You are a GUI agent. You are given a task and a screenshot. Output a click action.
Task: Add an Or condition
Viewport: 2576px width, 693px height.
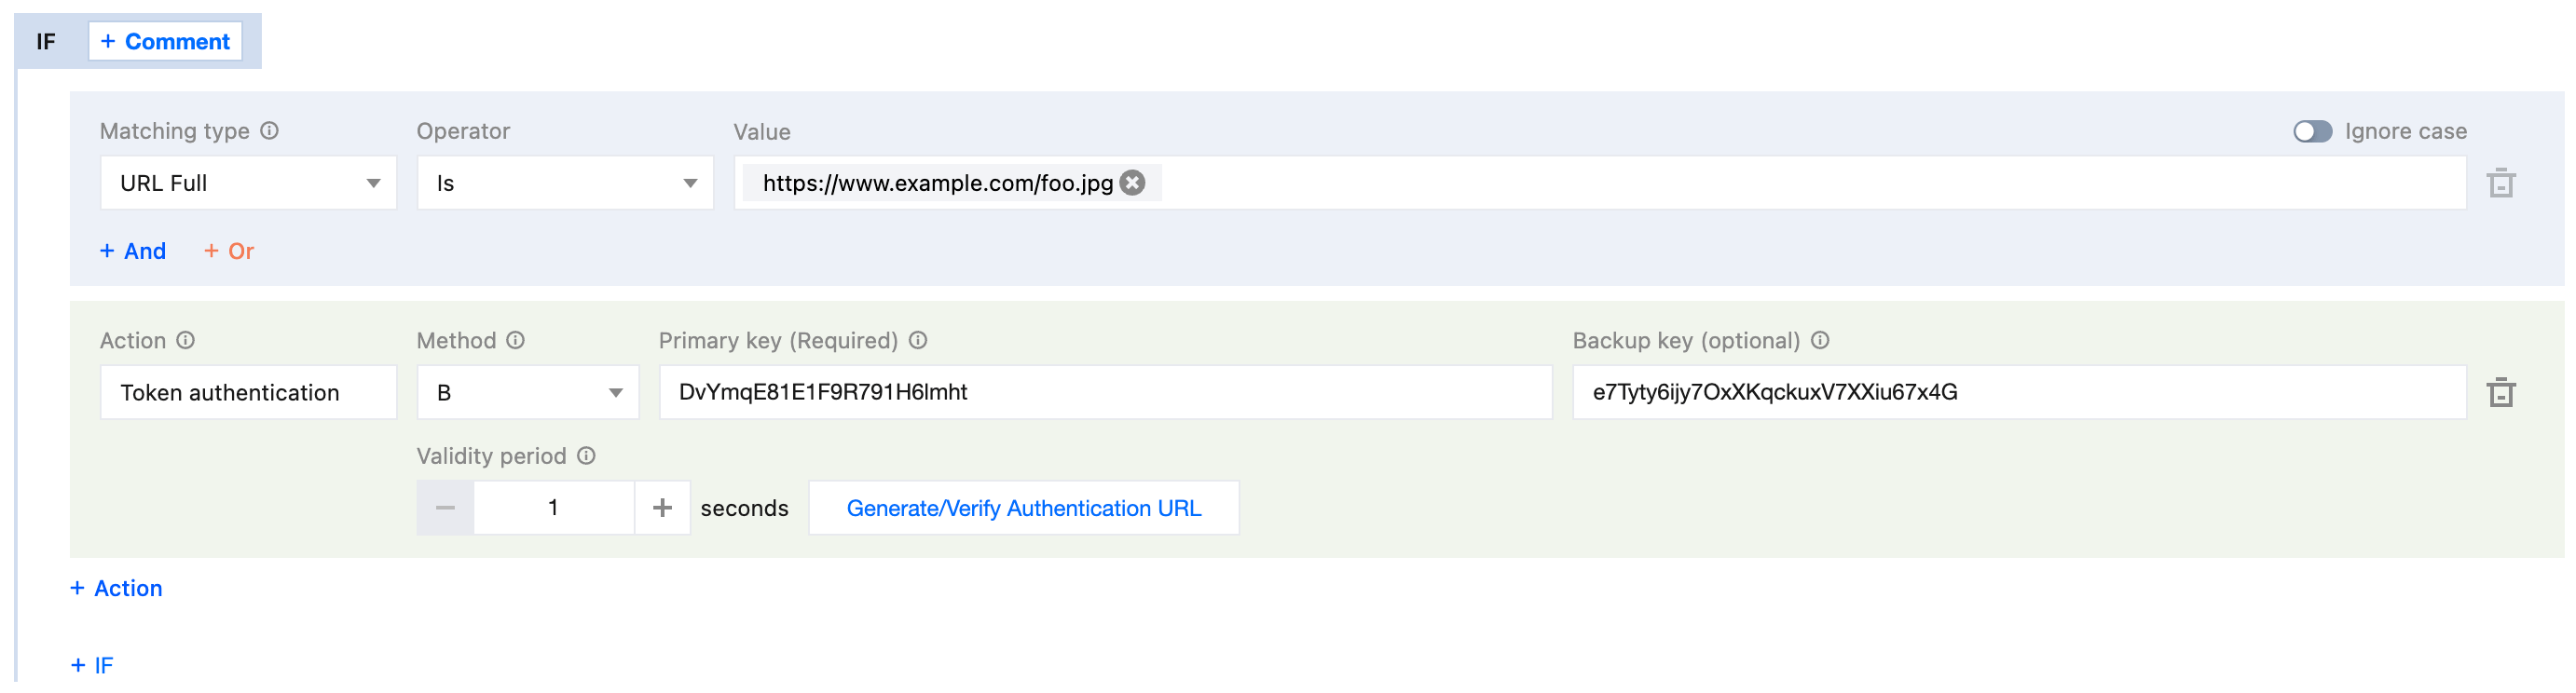pos(229,251)
